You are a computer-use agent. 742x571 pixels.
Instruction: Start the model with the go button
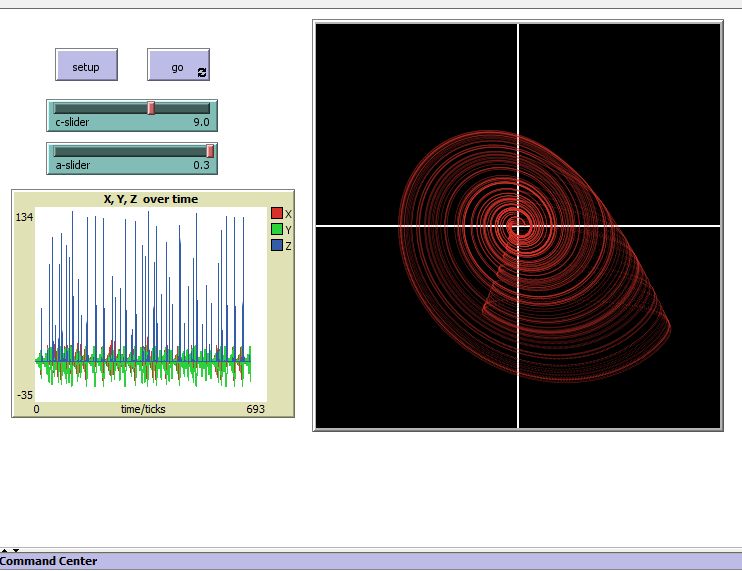[177, 67]
